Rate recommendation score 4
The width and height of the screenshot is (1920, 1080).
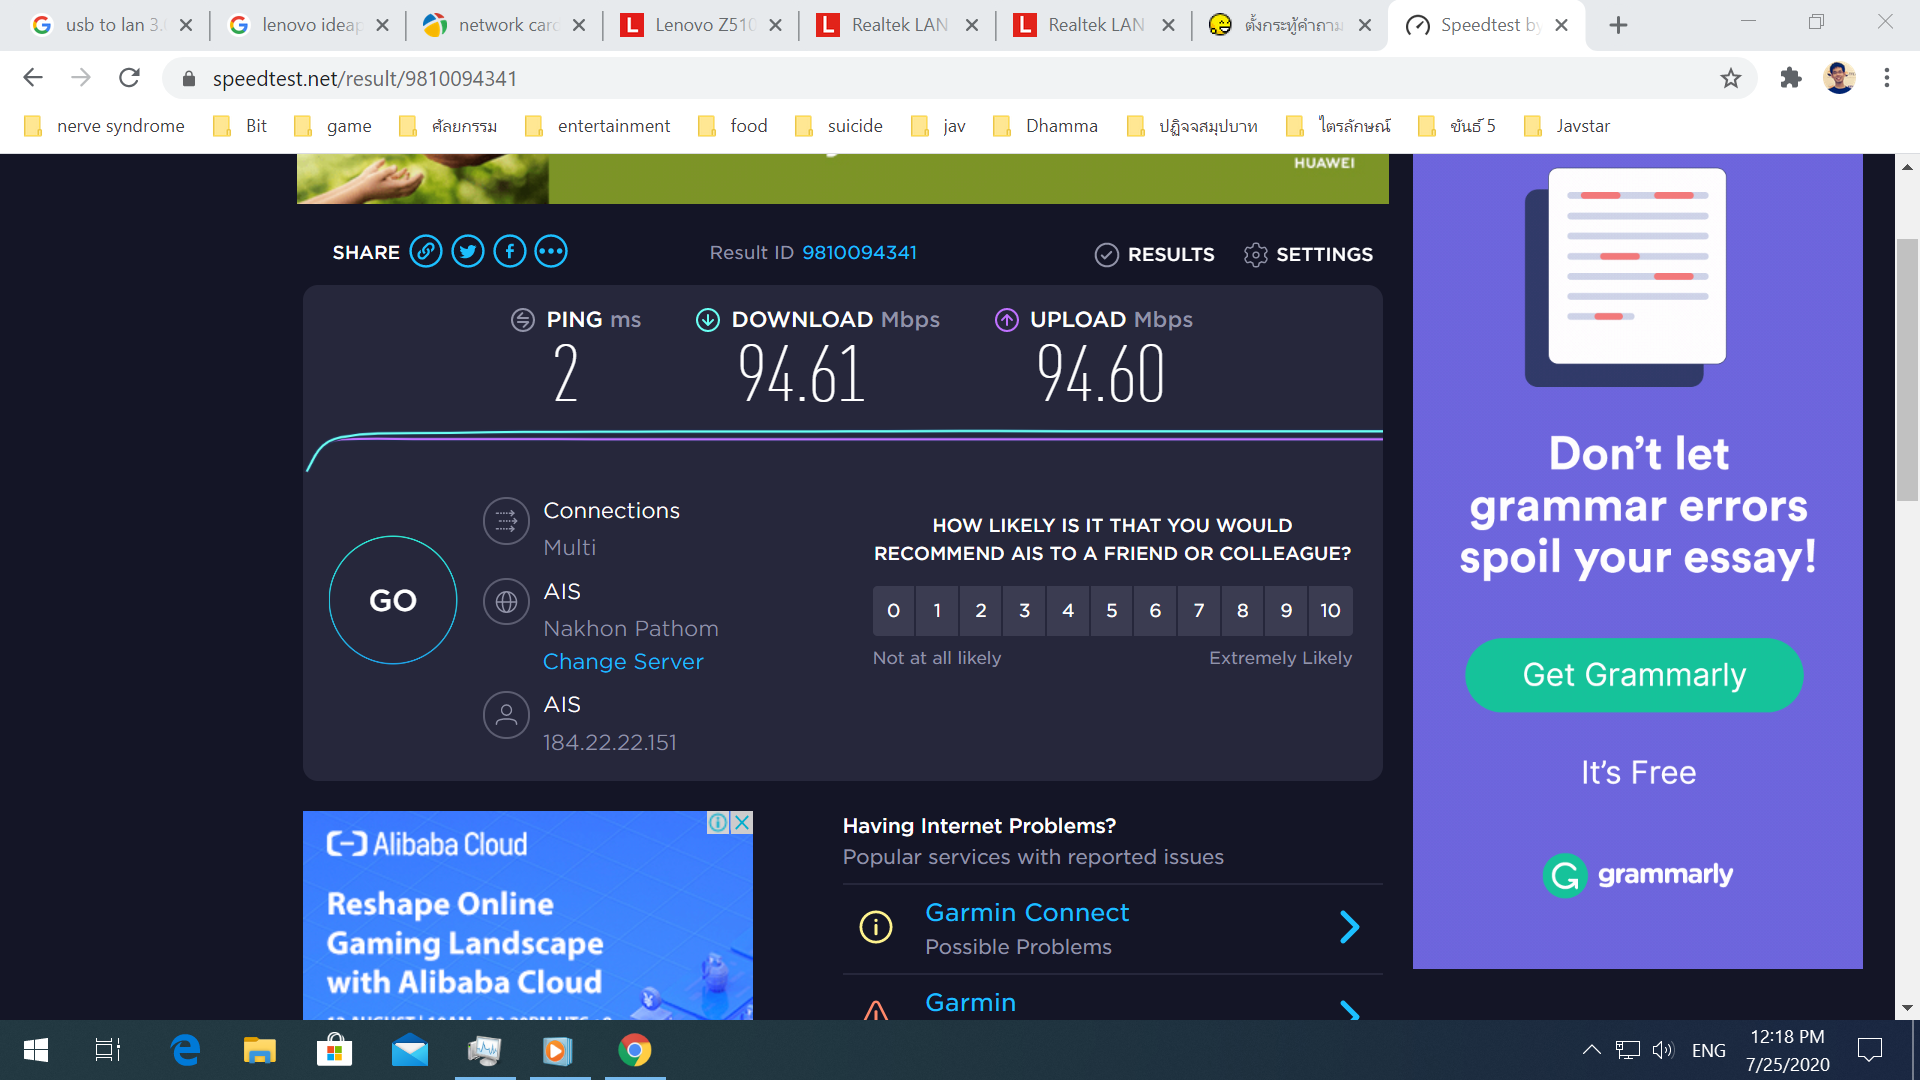coord(1068,611)
